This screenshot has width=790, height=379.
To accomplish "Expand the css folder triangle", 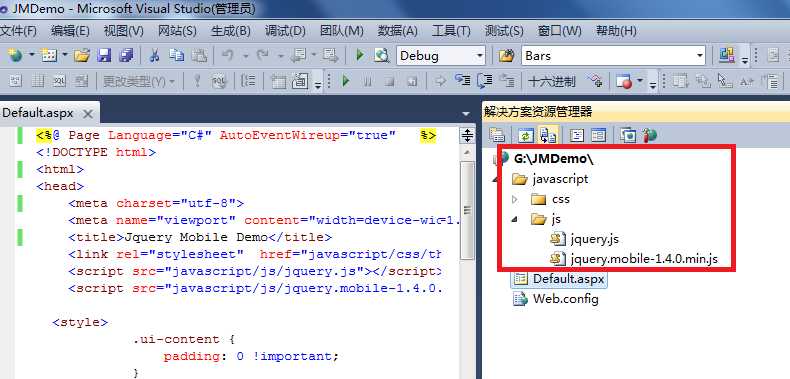I will click(515, 200).
